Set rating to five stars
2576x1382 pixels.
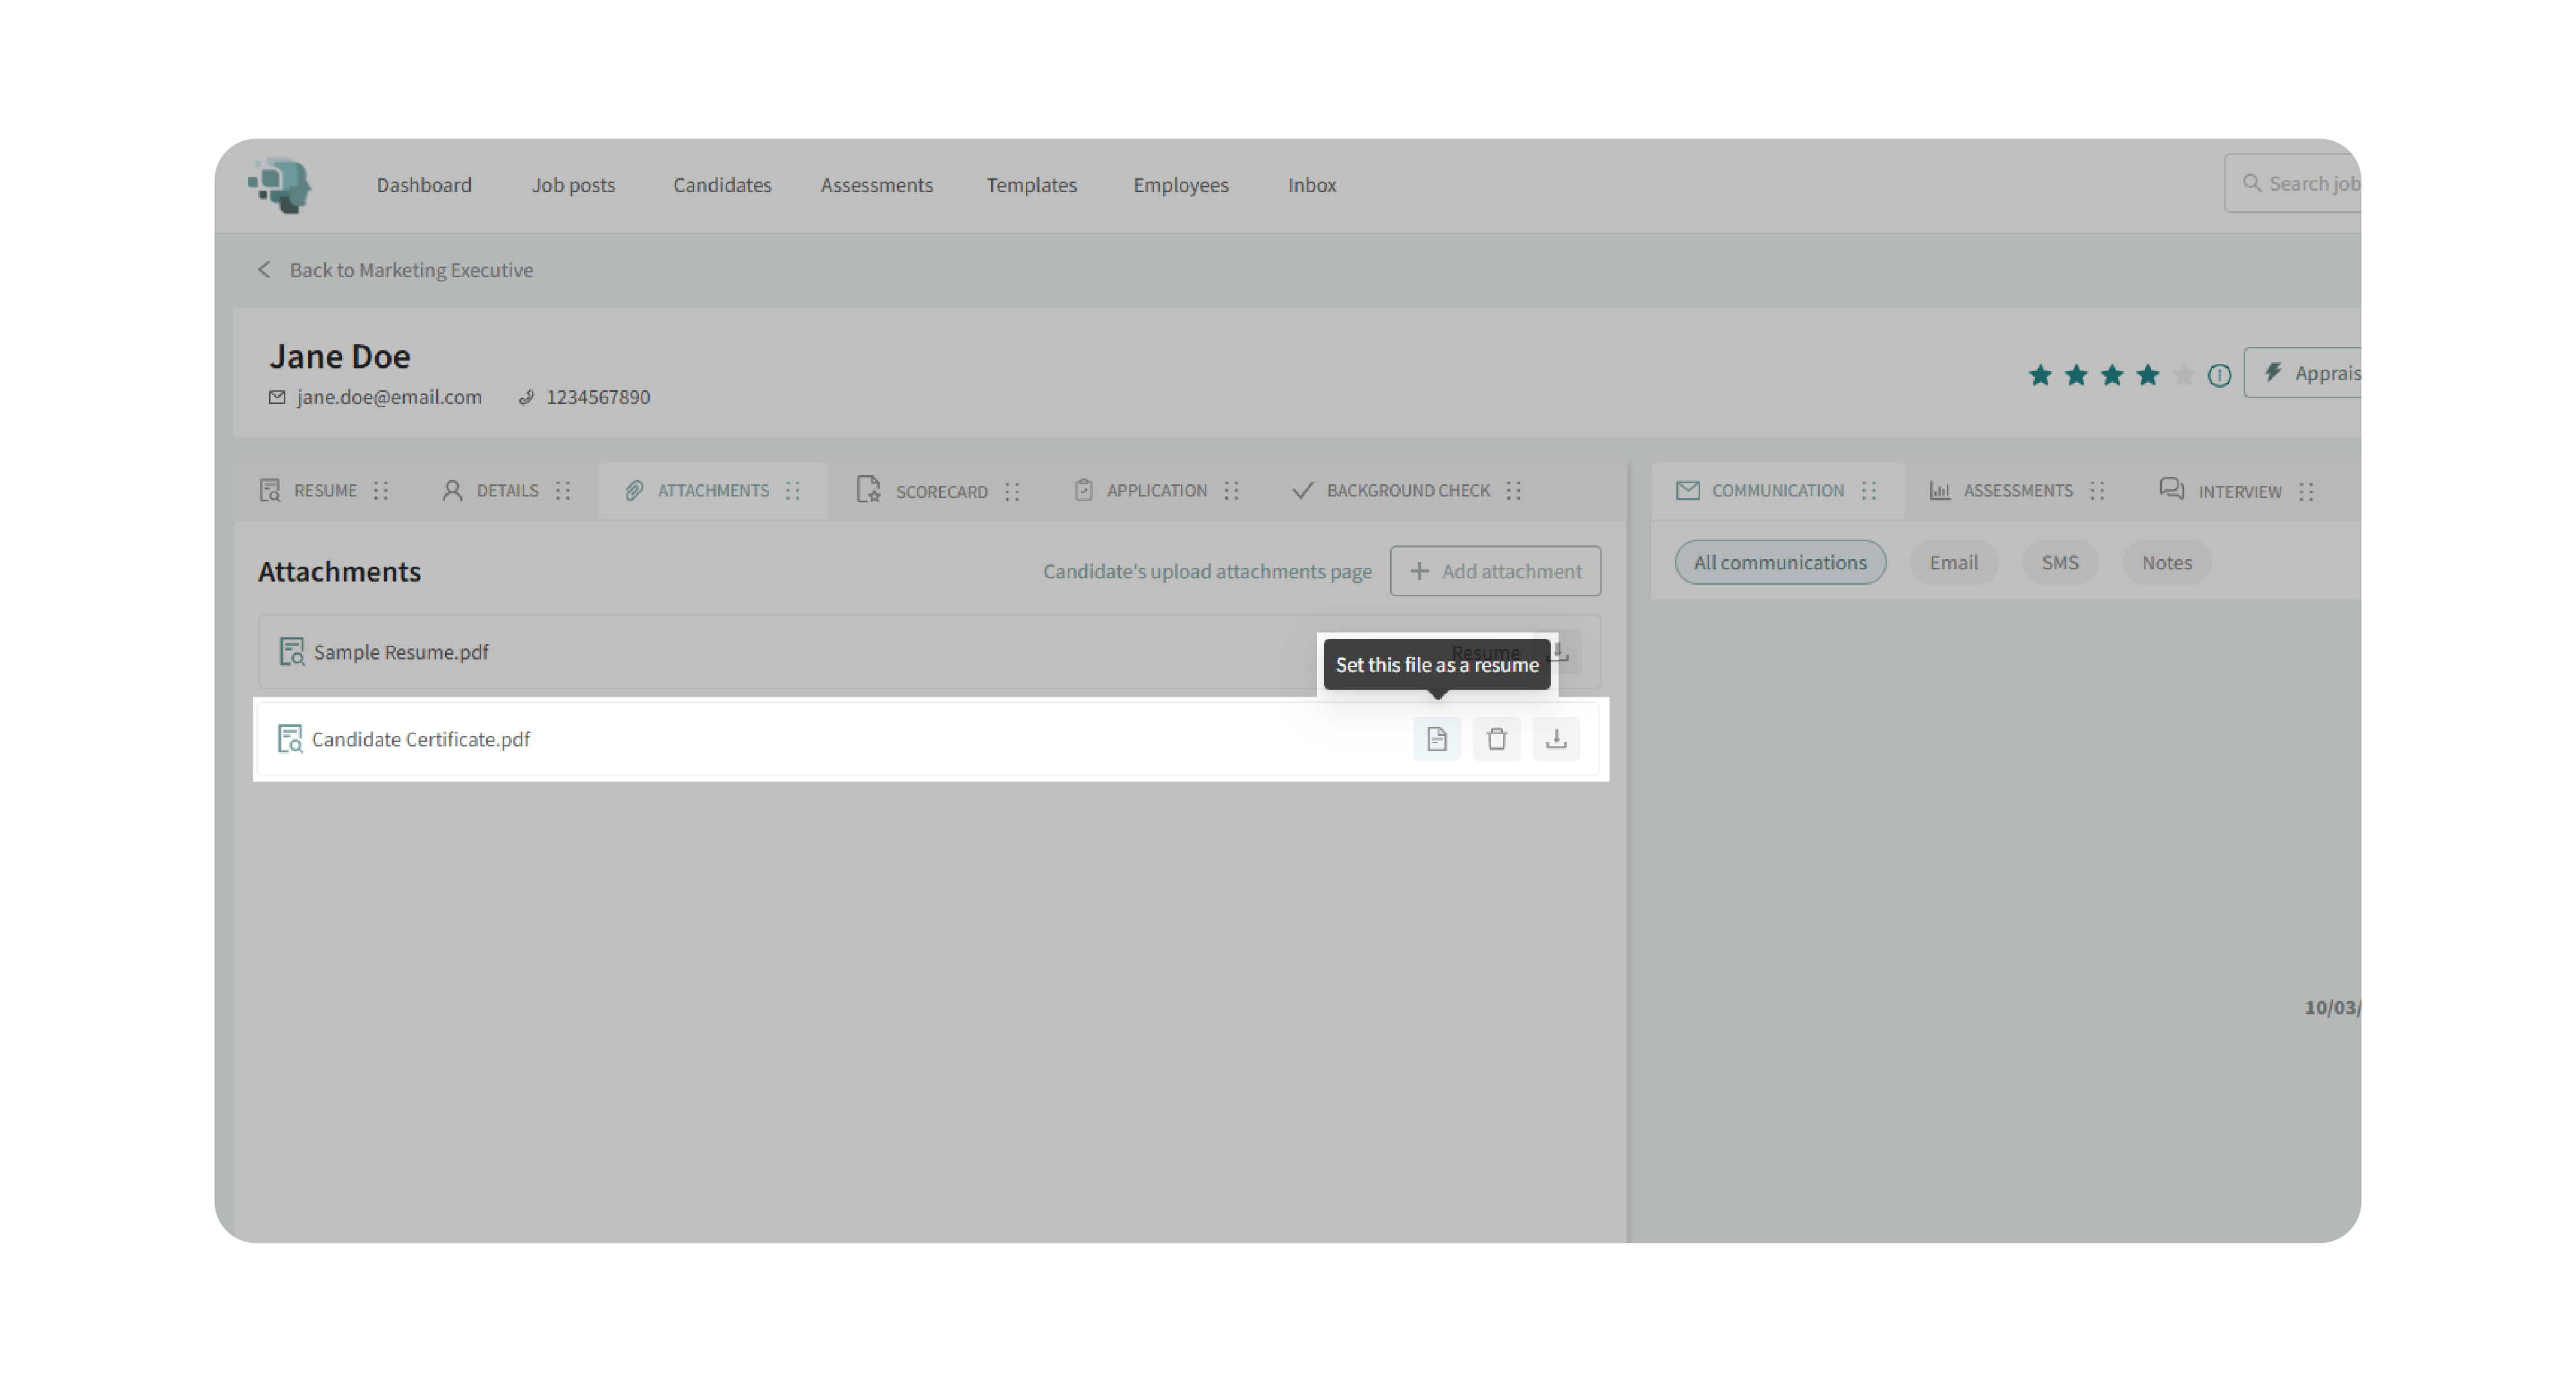[x=2183, y=375]
